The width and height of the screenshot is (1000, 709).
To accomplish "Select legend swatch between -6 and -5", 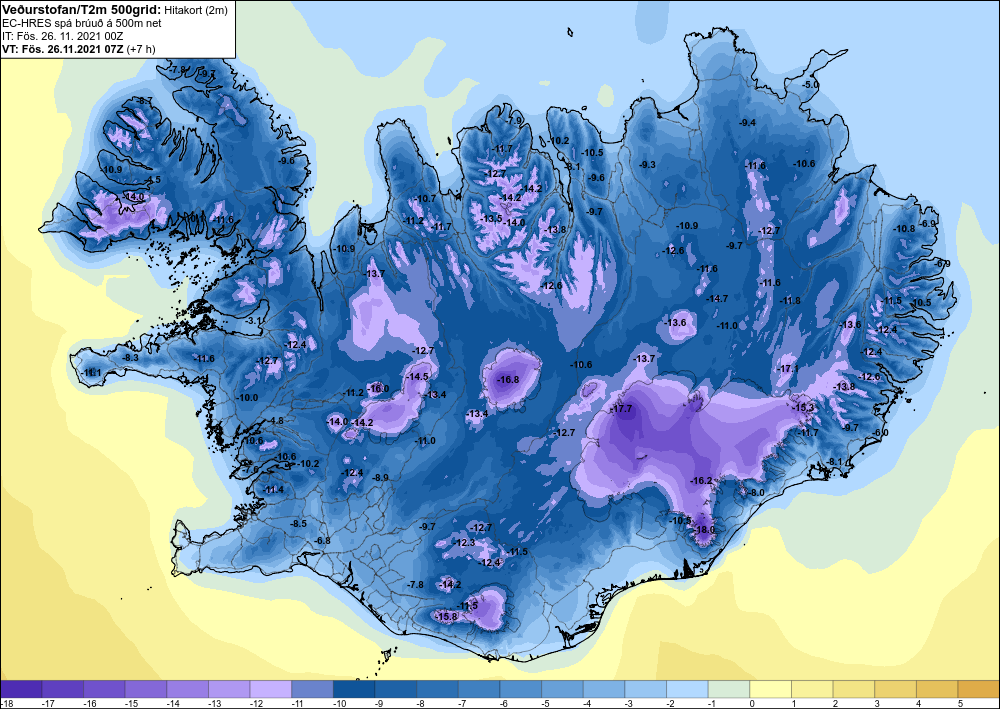I will [520, 689].
